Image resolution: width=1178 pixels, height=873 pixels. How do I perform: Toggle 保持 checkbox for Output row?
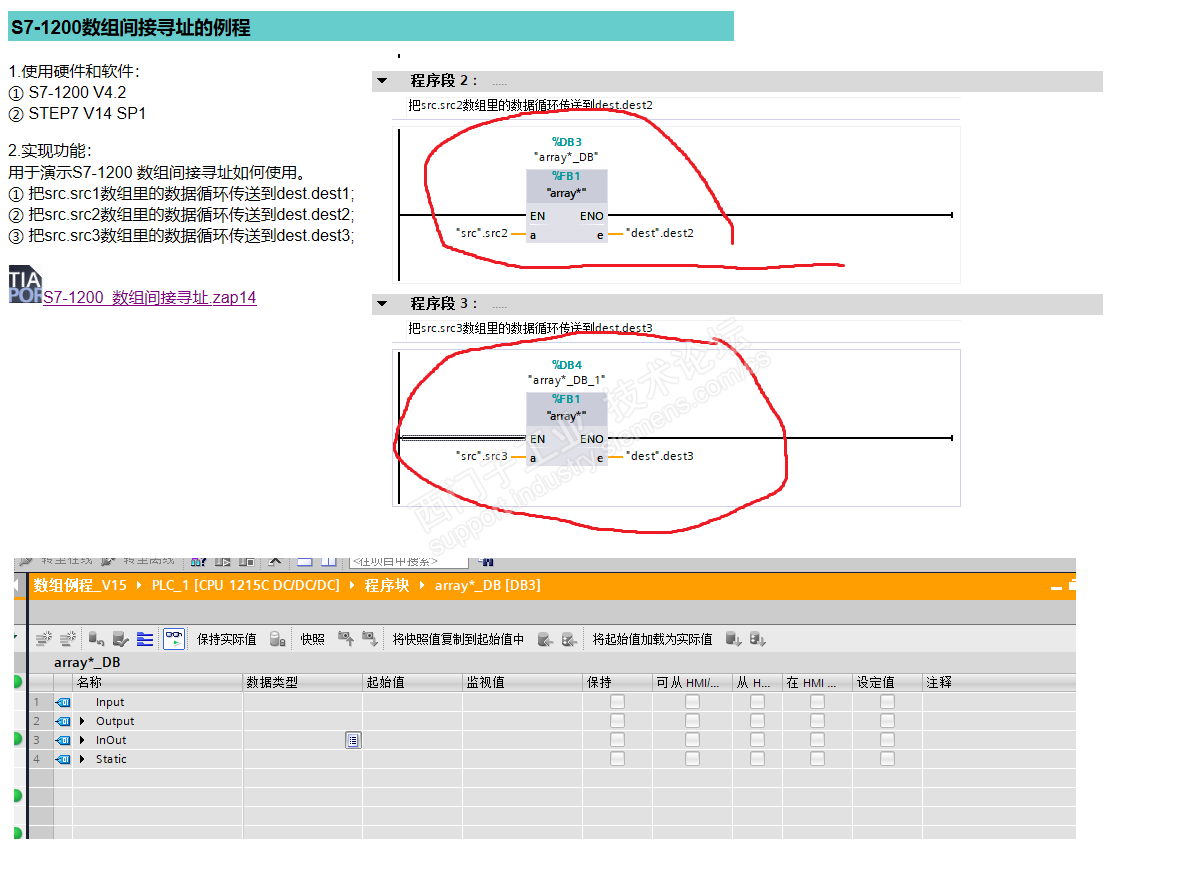click(x=618, y=720)
